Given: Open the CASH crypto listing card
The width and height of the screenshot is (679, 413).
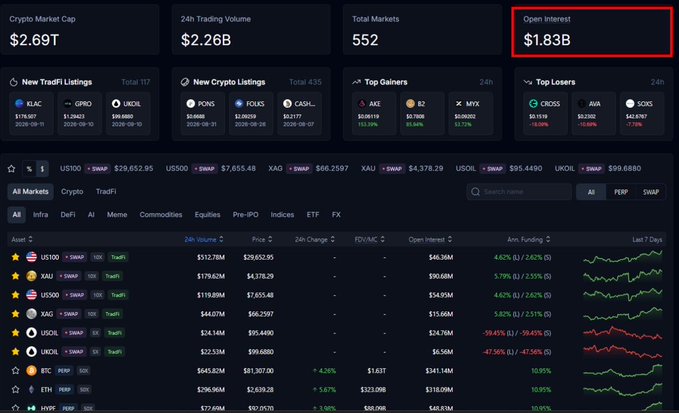Looking at the screenshot, I should (299, 113).
